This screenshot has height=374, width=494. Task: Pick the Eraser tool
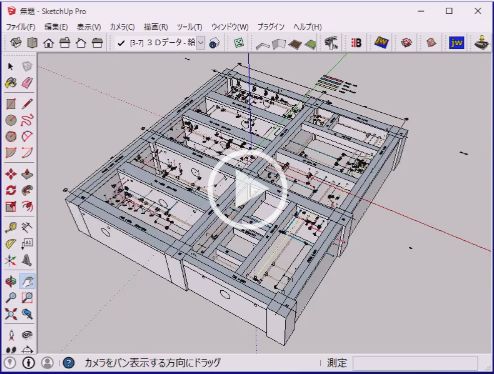click(27, 83)
